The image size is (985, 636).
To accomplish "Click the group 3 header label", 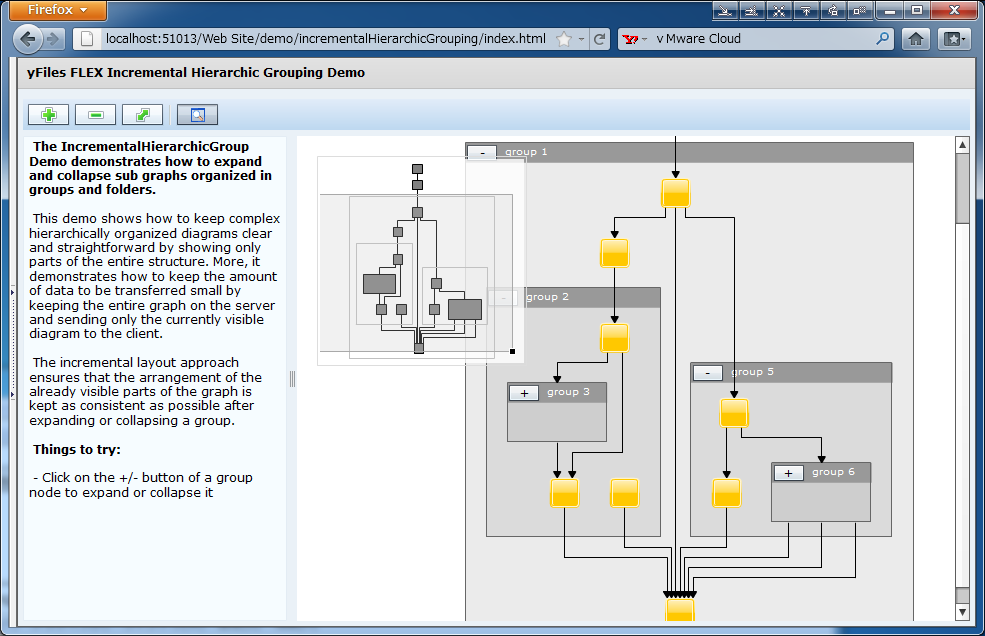I will point(568,392).
